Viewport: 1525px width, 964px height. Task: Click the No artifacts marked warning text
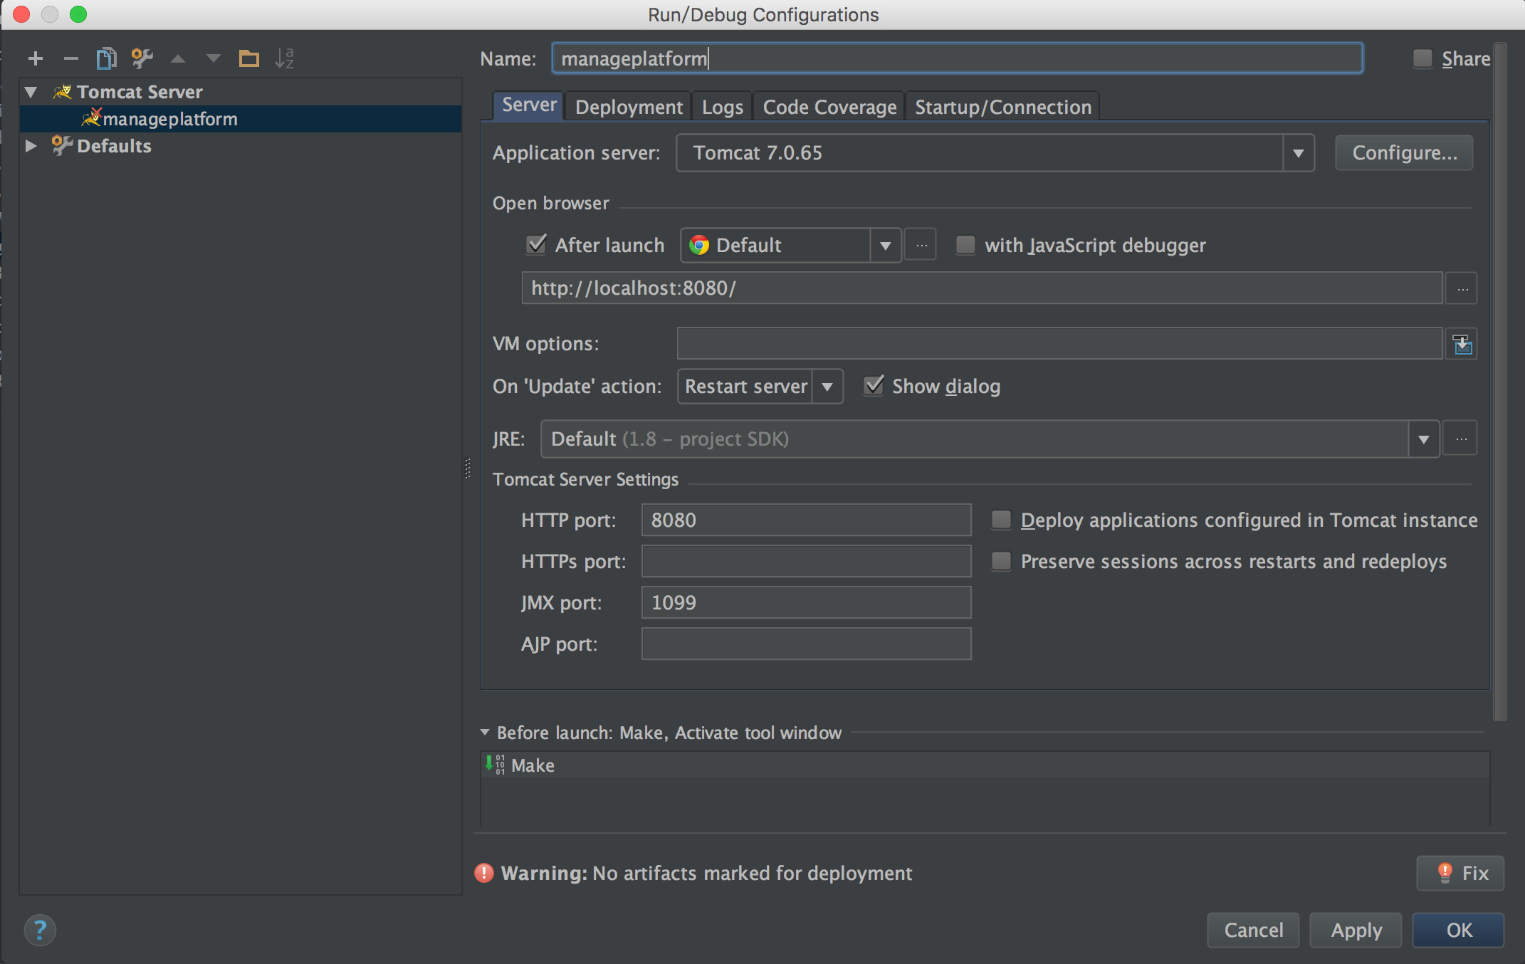click(752, 873)
